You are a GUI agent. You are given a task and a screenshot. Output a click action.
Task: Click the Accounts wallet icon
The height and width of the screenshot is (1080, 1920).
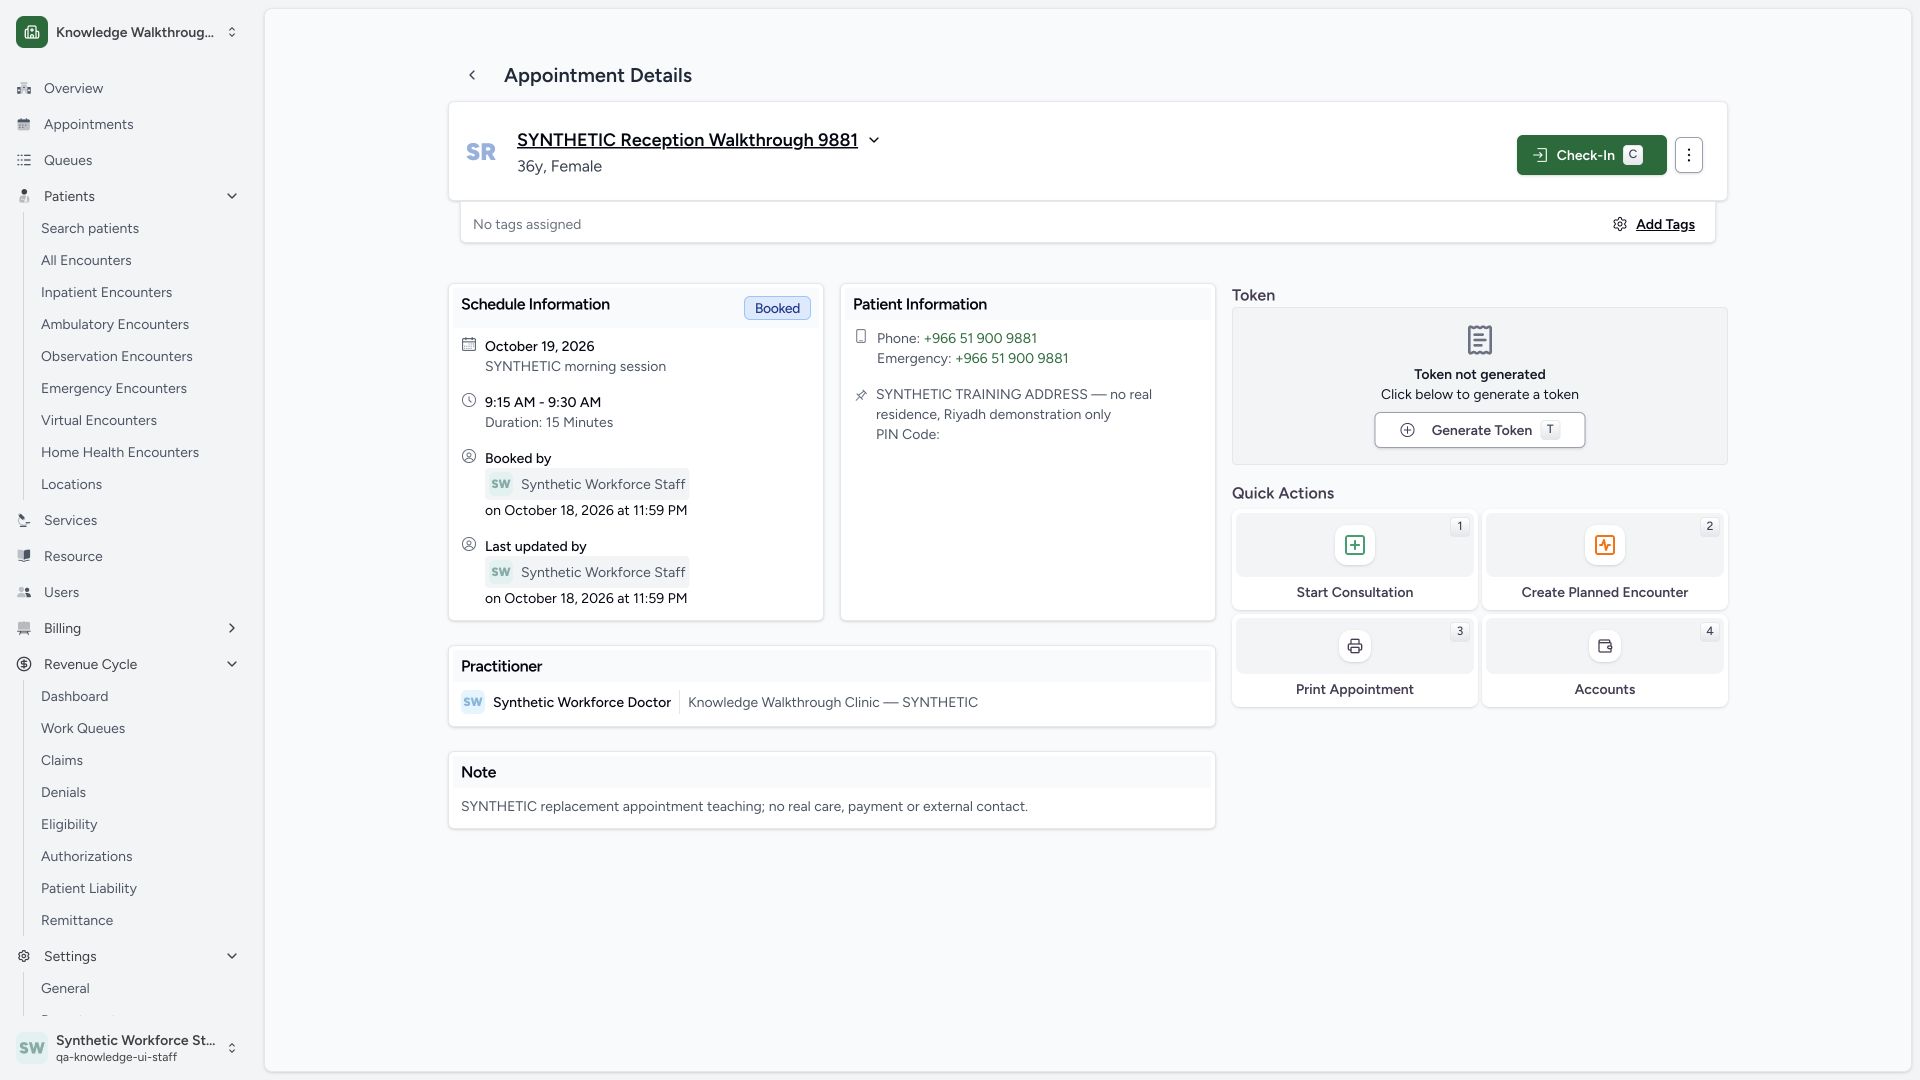tap(1605, 646)
